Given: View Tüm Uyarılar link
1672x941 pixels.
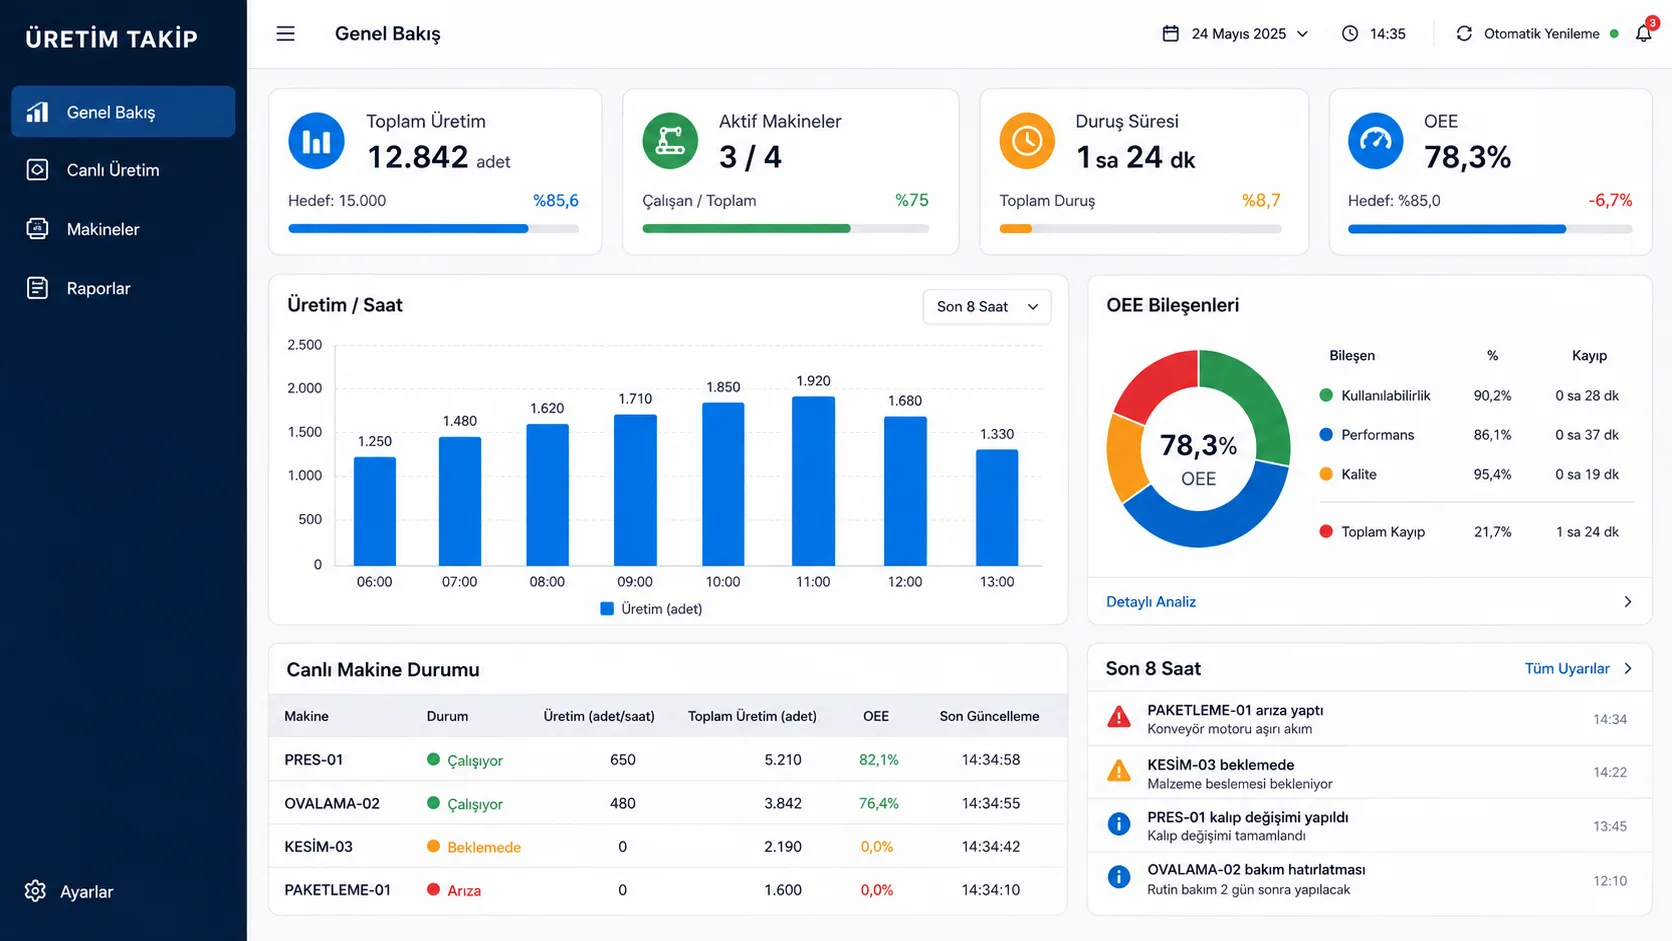Looking at the screenshot, I should (x=1567, y=669).
